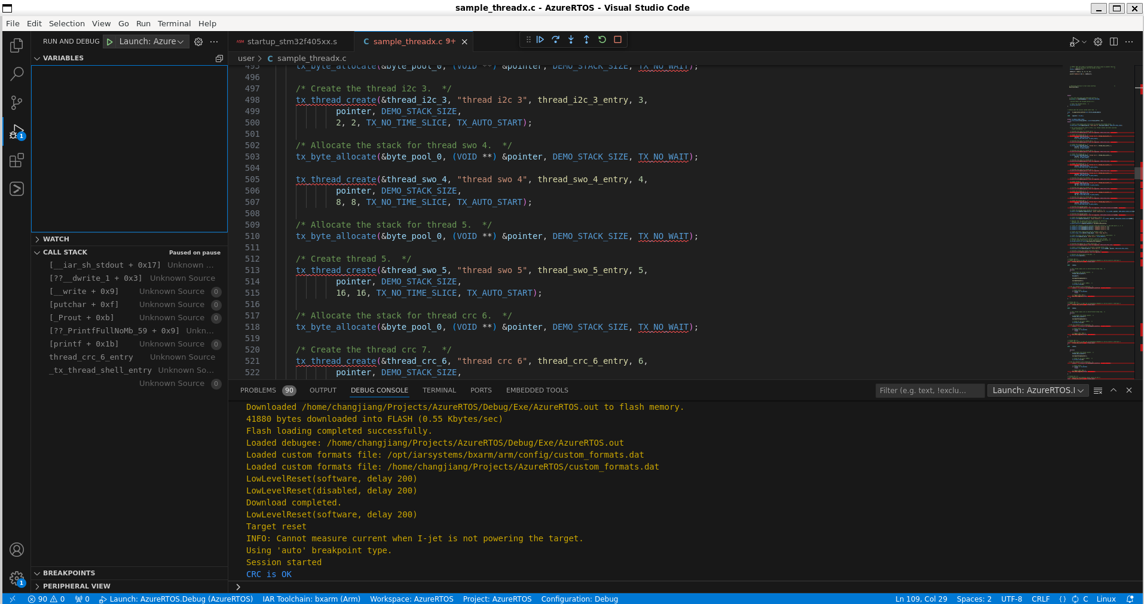Stop debugging with the red square
The height and width of the screenshot is (604, 1144).
coord(618,39)
